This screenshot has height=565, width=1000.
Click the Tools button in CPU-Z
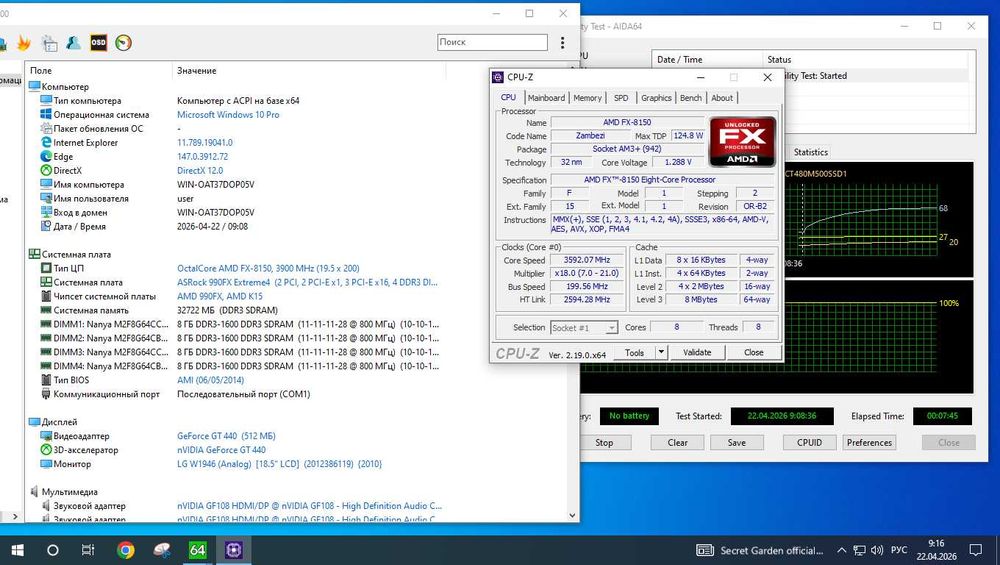(635, 352)
